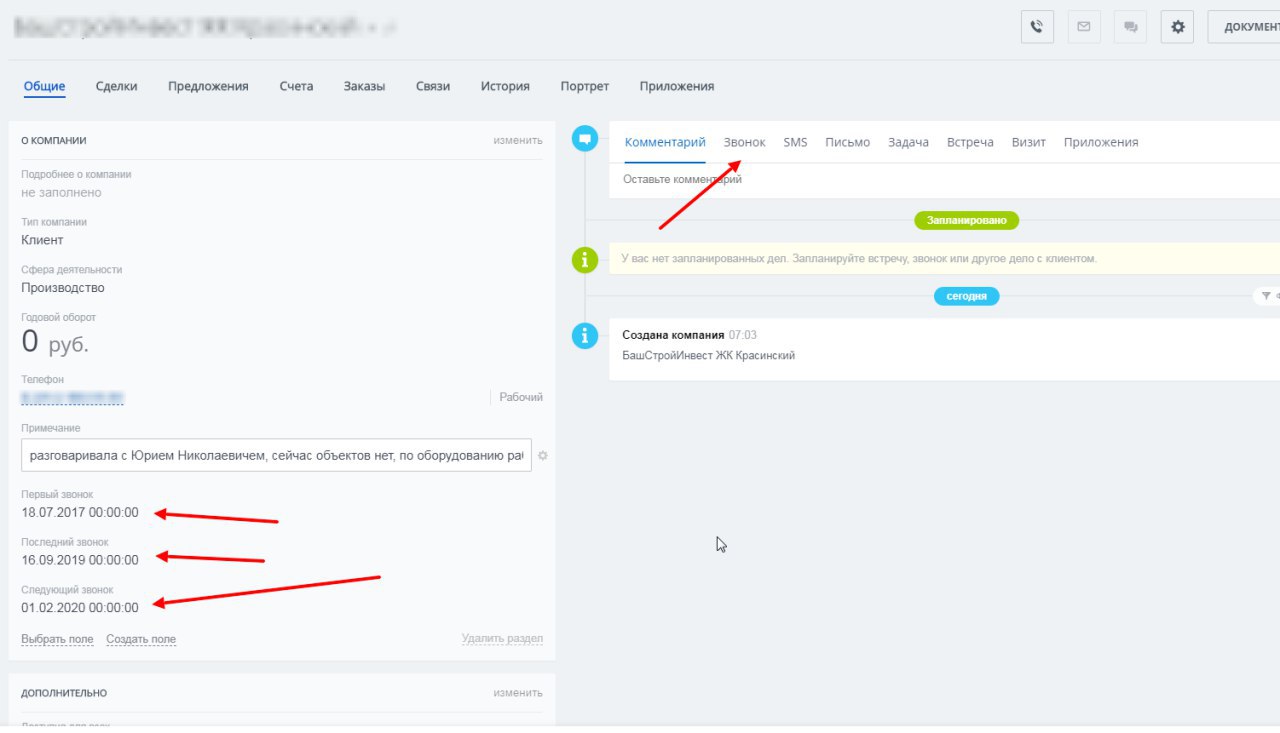Click the Создать поле link
The image size is (1280, 733).
pos(141,639)
